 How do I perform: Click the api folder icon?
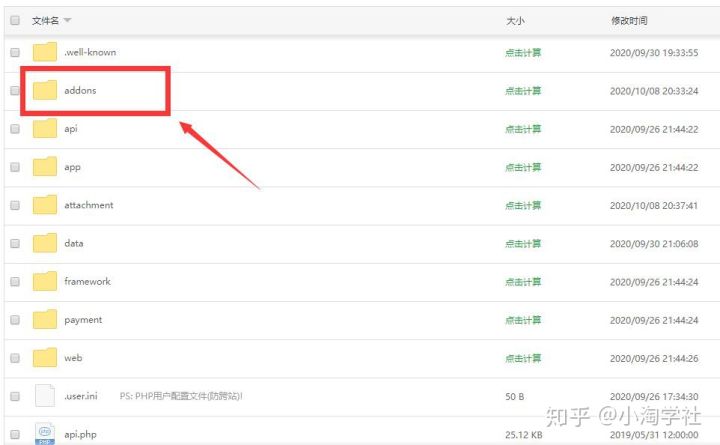coord(45,128)
